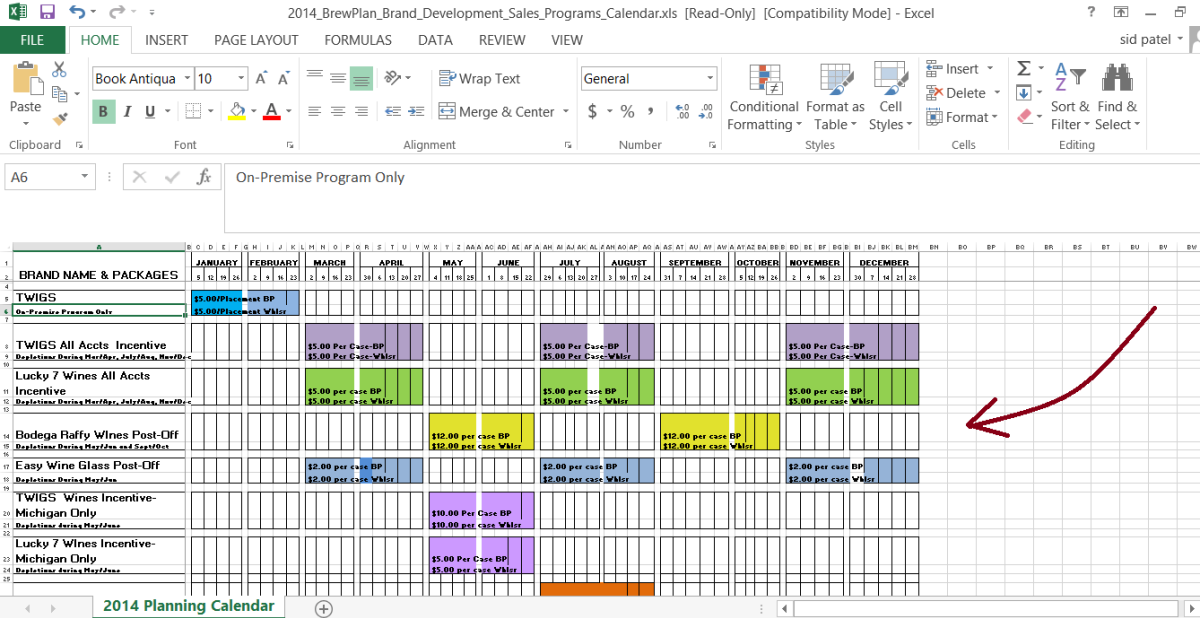Undo the last action
This screenshot has width=1200, height=618.
pos(78,13)
